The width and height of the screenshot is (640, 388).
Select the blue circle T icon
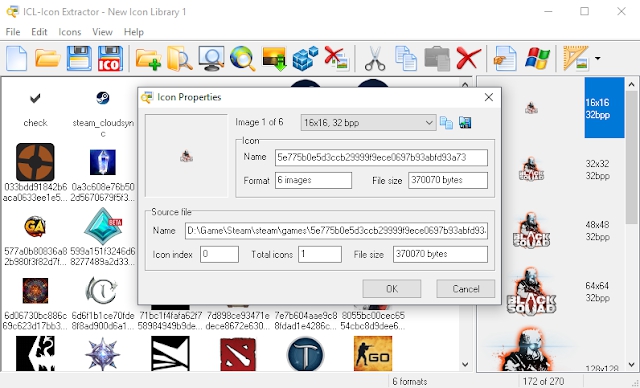(x=305, y=354)
